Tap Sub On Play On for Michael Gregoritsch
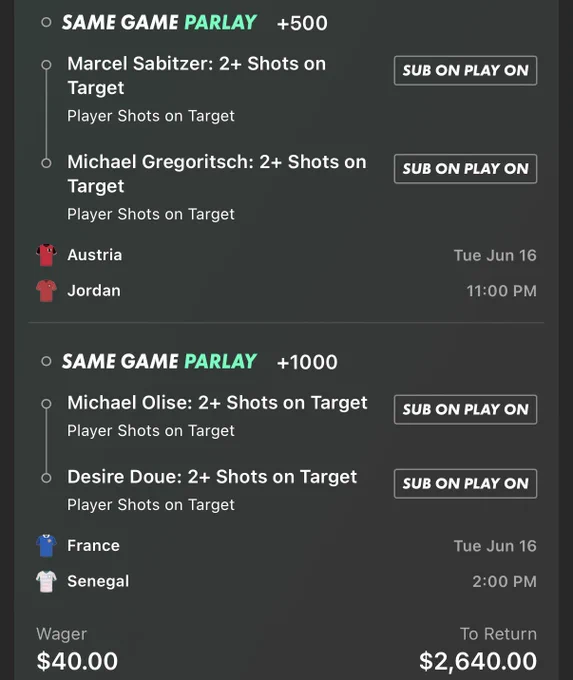573x680 pixels. tap(465, 169)
